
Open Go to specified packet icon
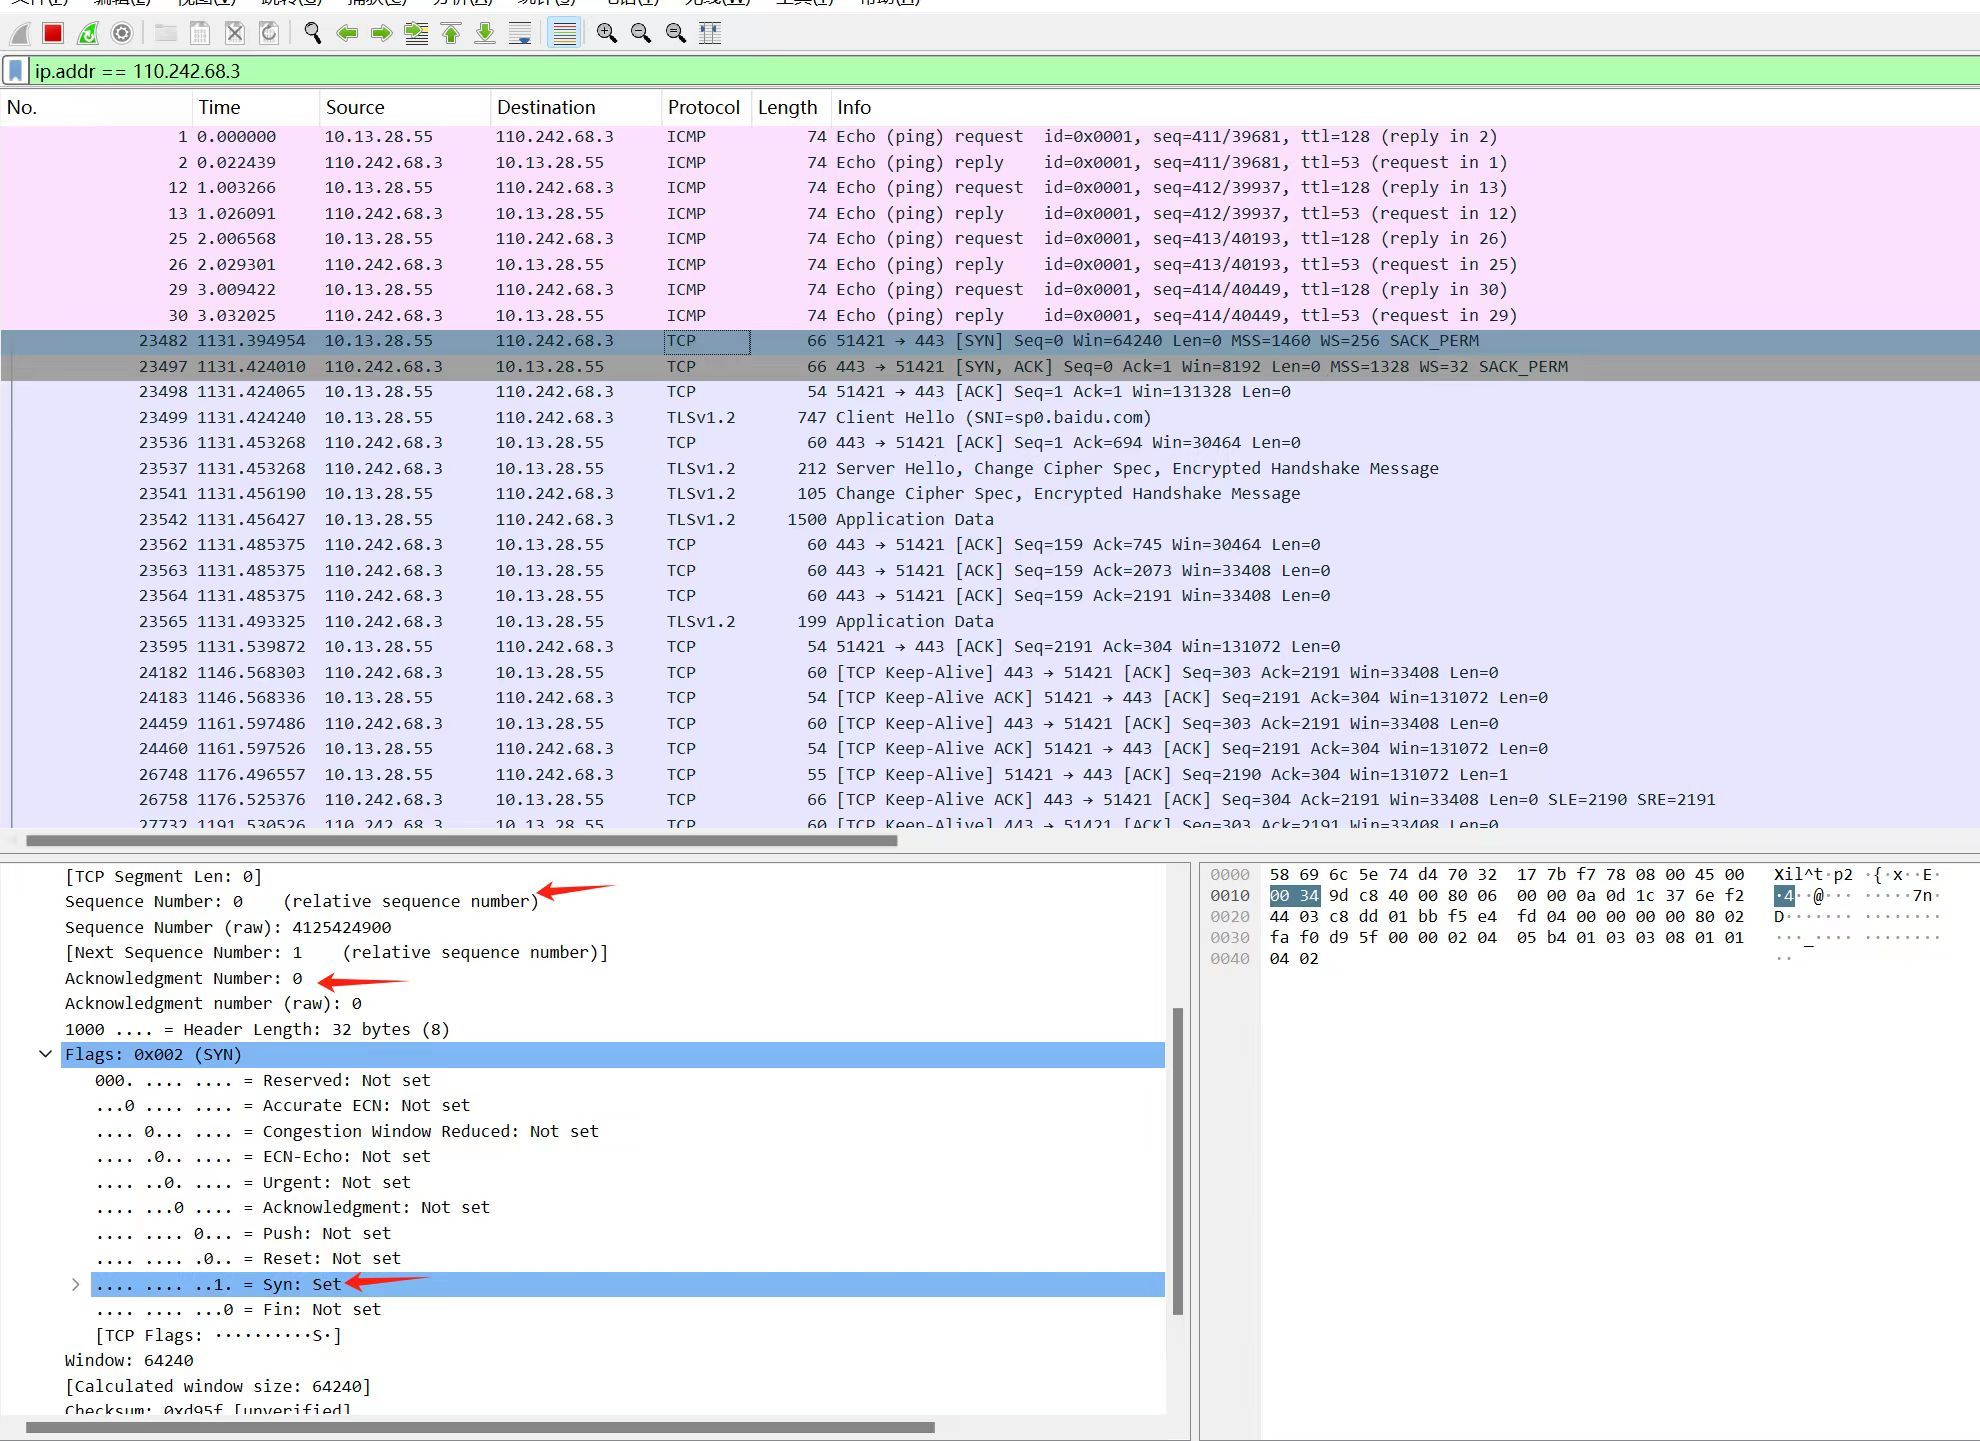[416, 34]
